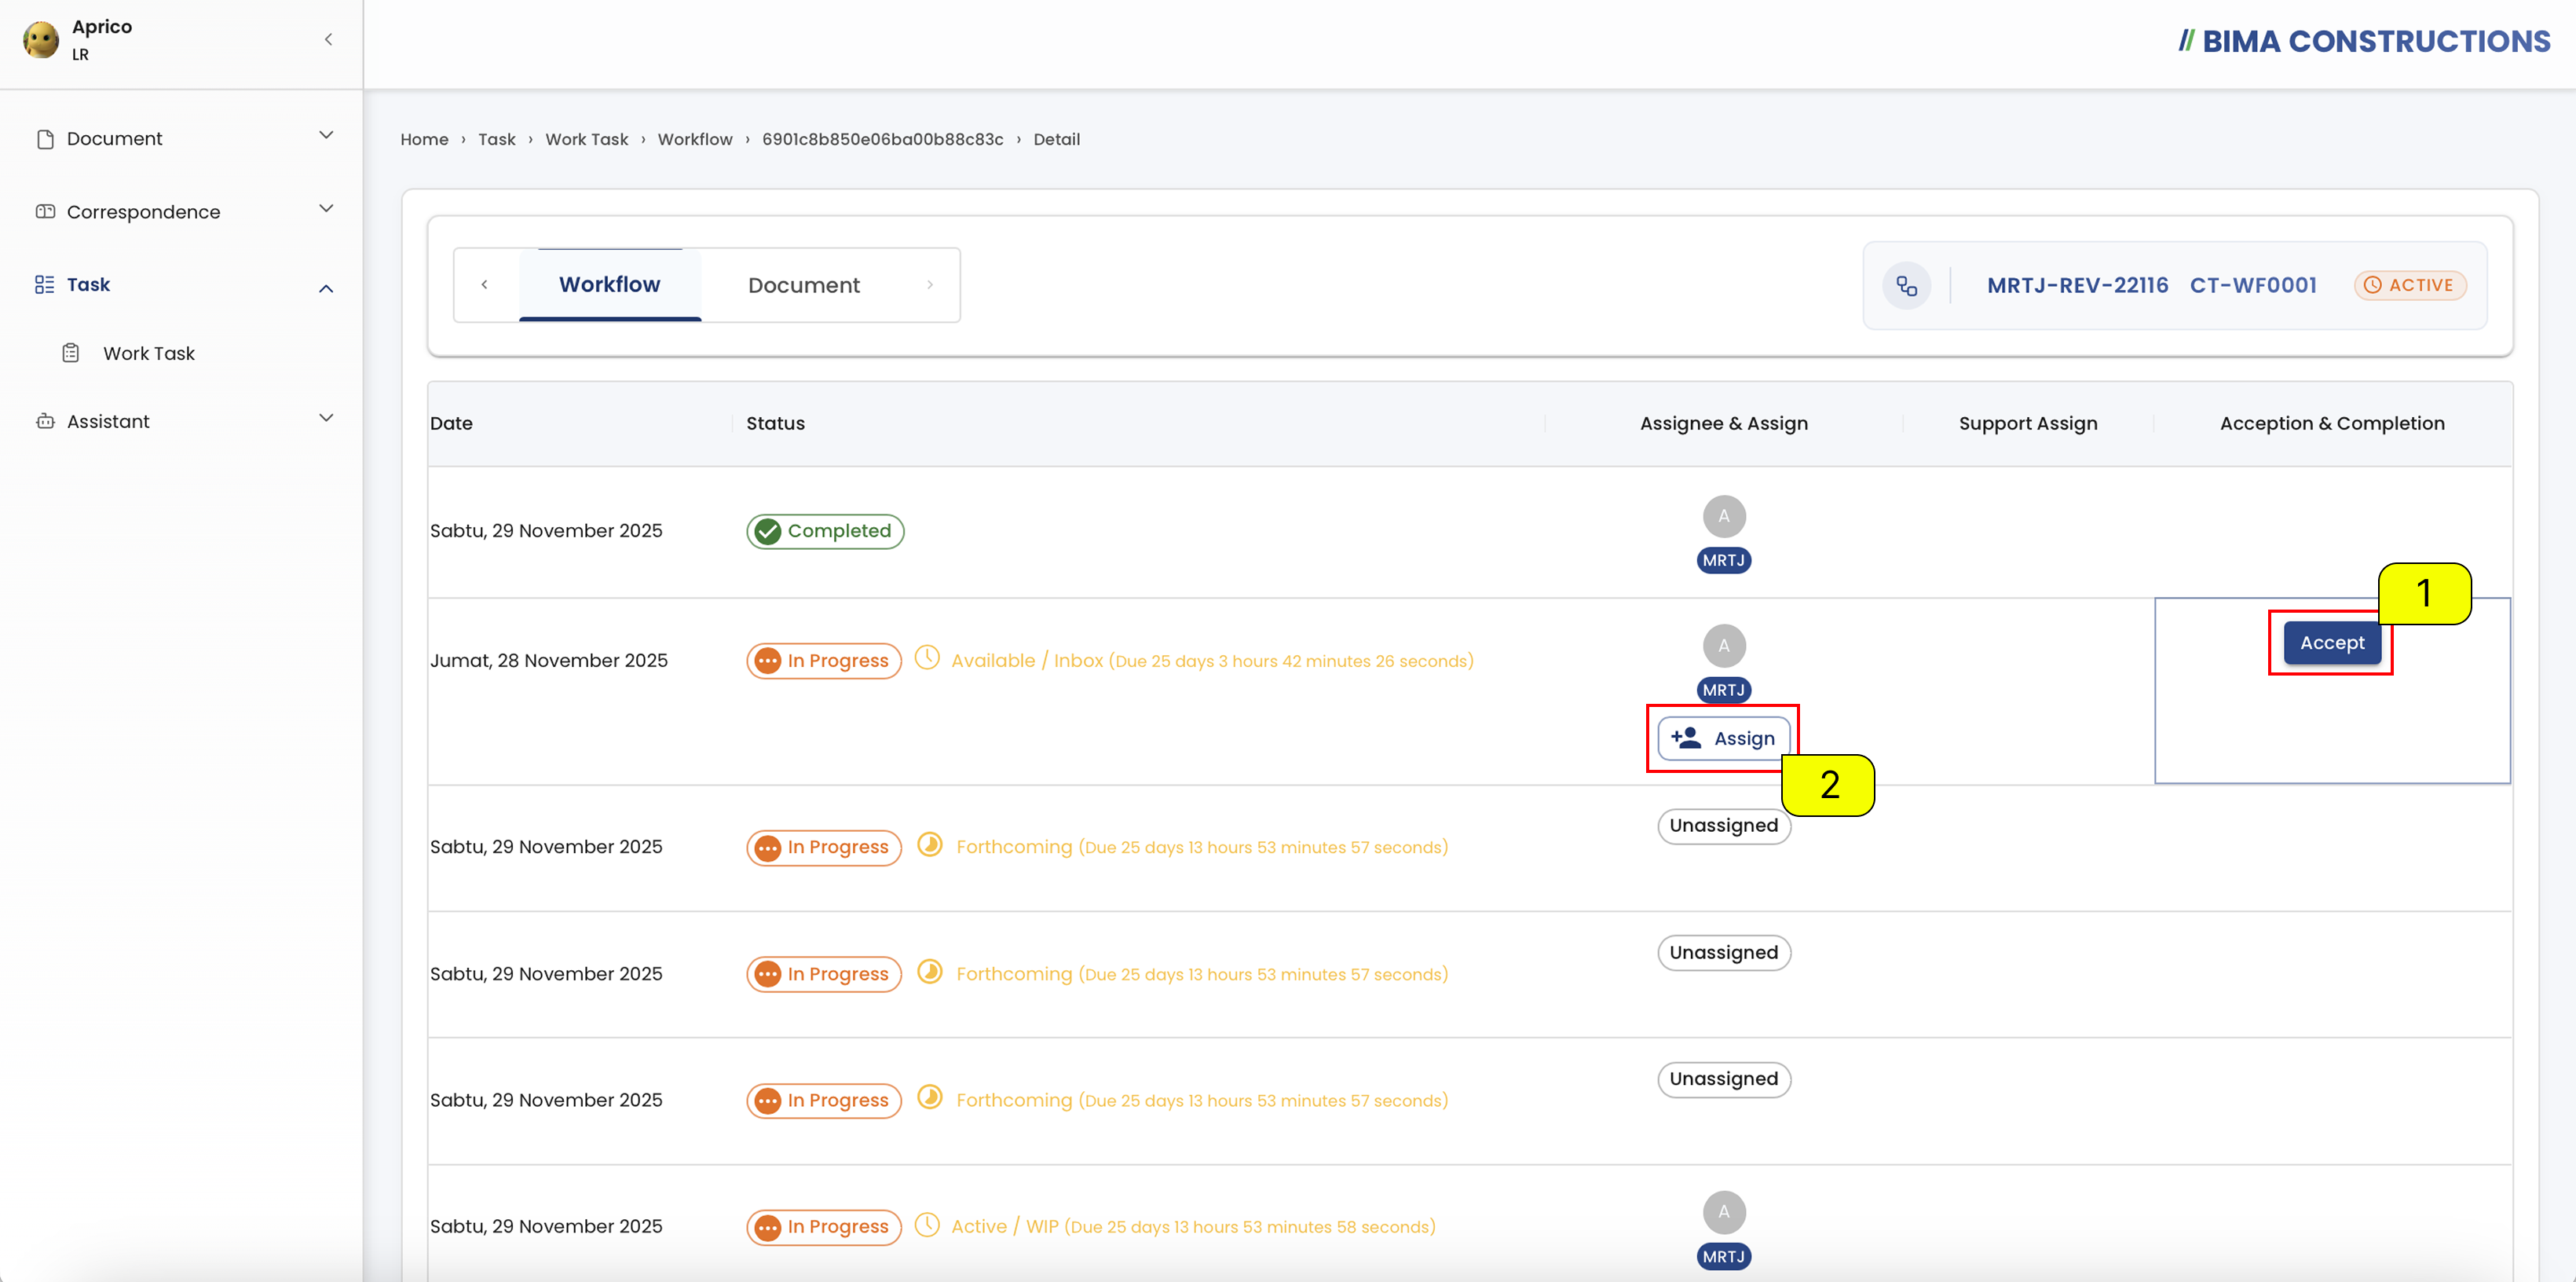Viewport: 2576px width, 1282px height.
Task: Click the CT-WF0001 workflow code
Action: point(2253,285)
